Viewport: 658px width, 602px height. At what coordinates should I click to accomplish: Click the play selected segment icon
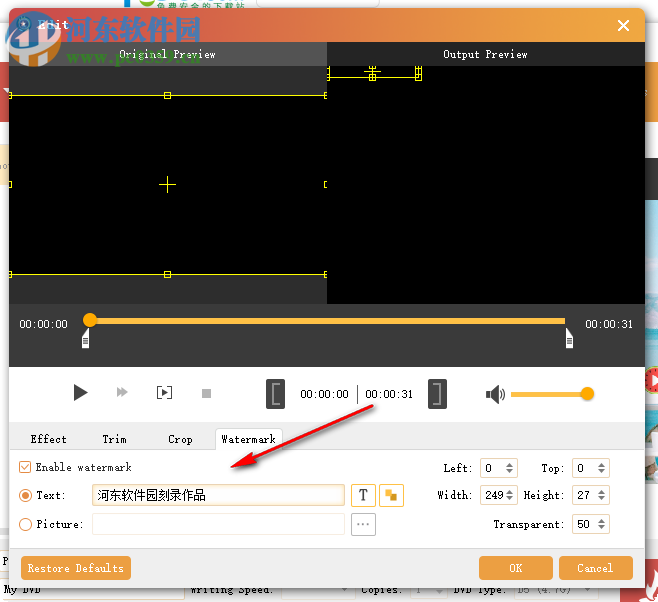164,393
